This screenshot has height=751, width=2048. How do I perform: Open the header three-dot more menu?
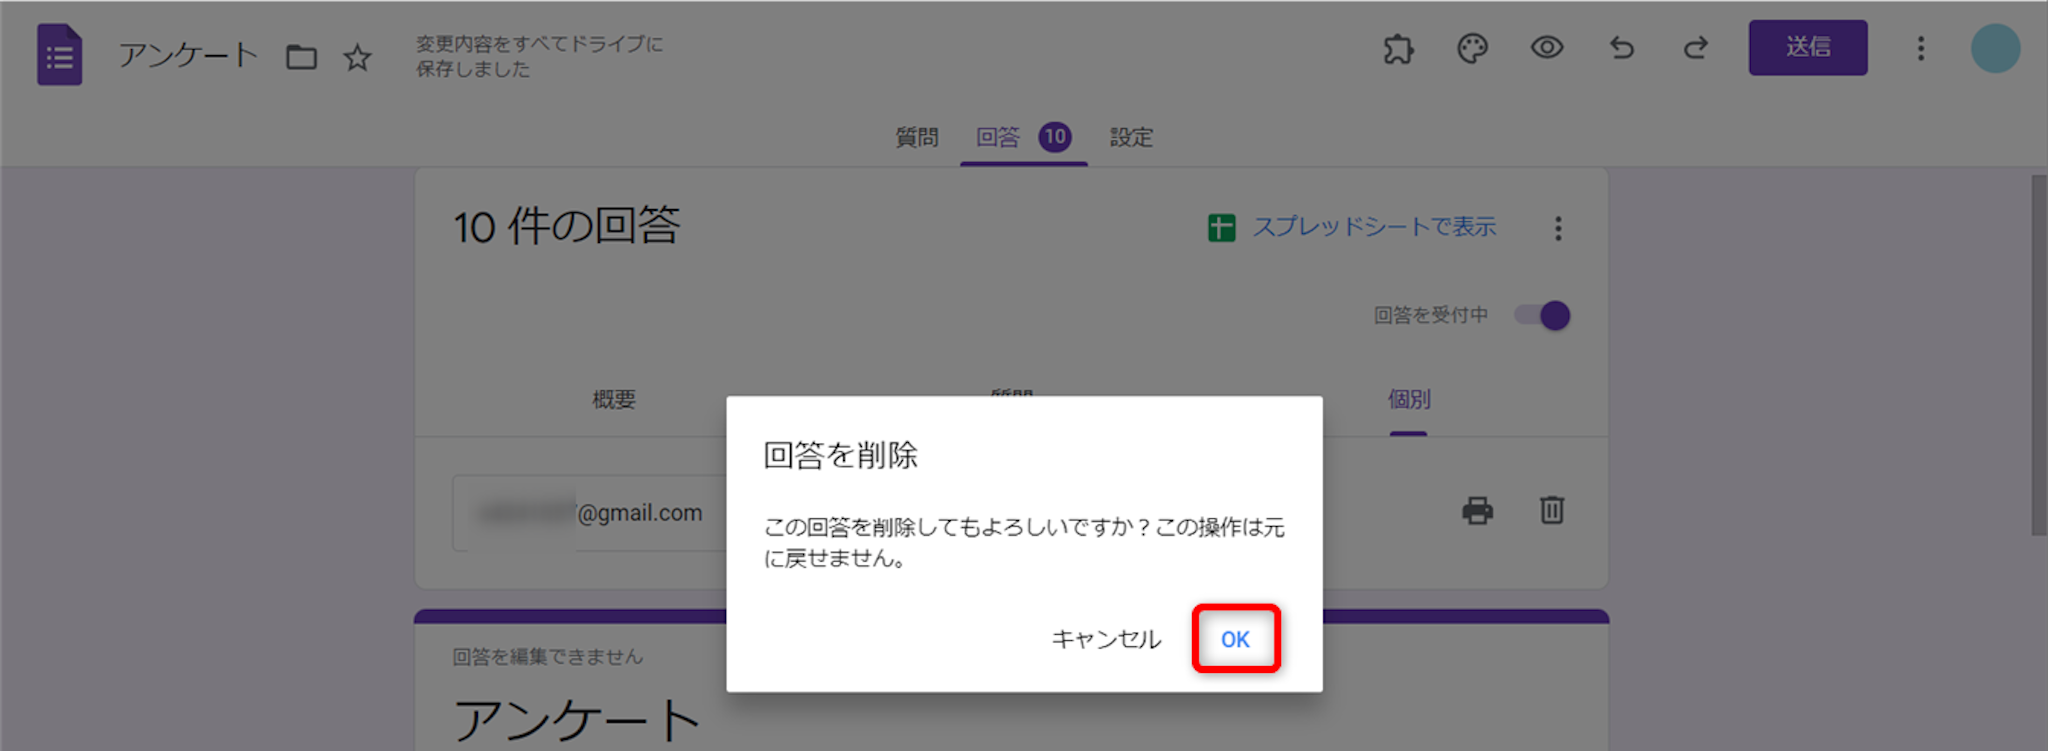[x=1920, y=48]
